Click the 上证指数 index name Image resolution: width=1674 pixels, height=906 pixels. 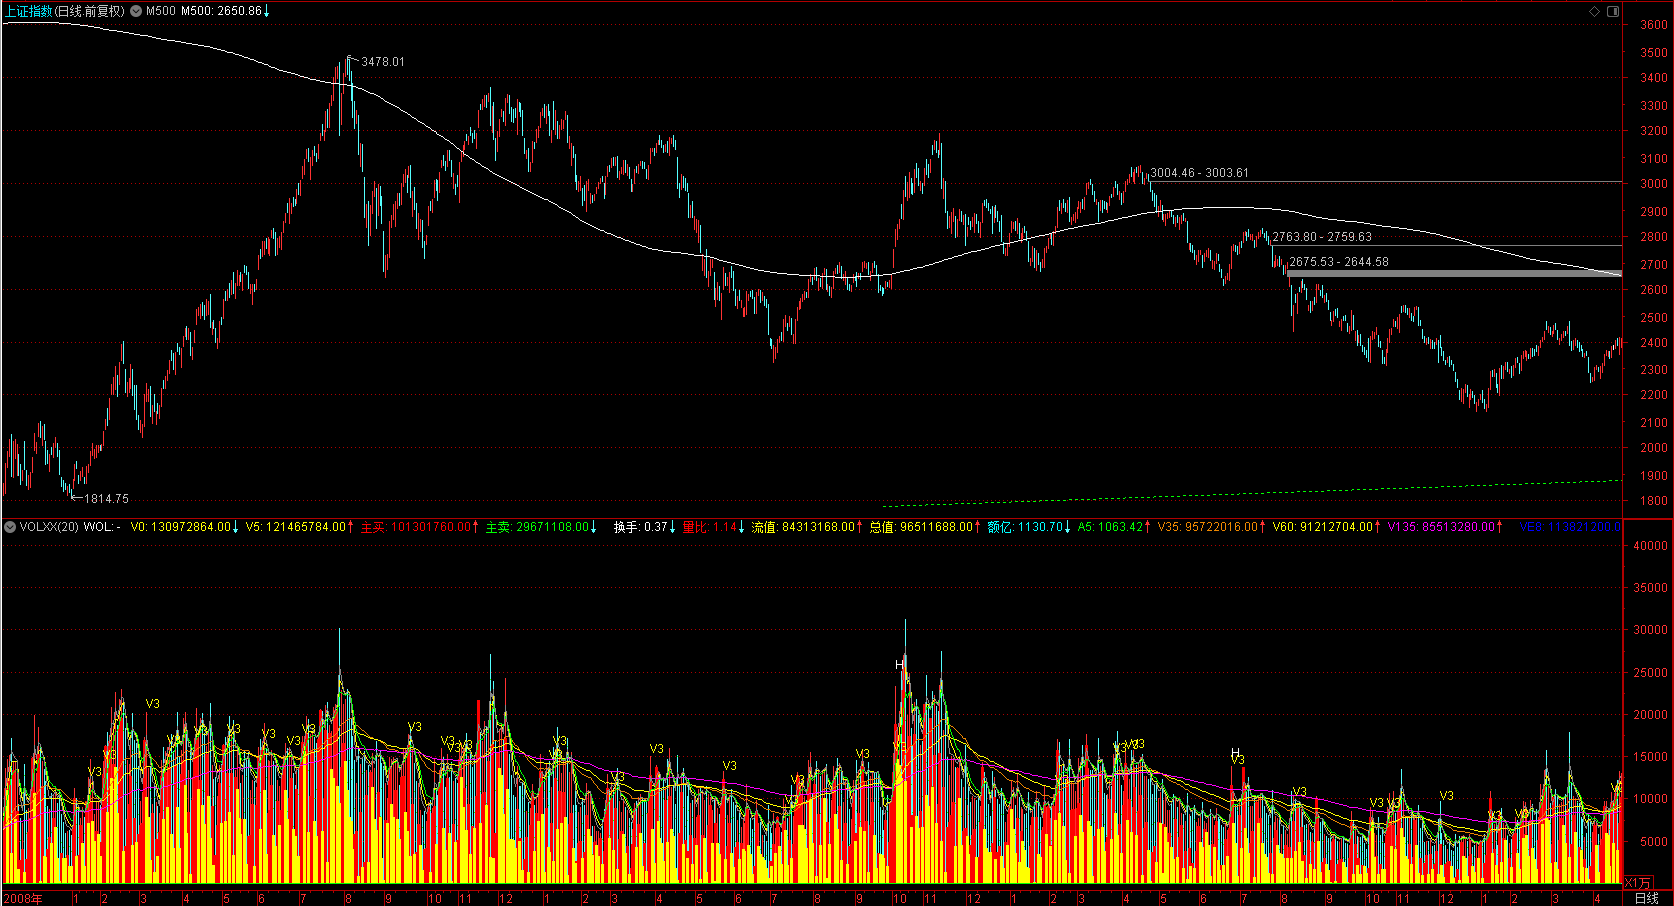28,11
